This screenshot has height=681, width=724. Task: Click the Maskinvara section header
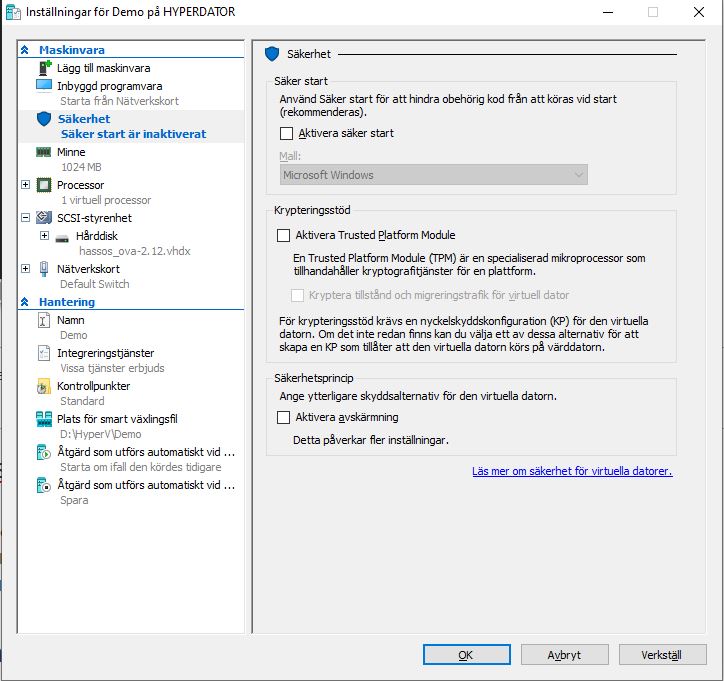coord(72,50)
